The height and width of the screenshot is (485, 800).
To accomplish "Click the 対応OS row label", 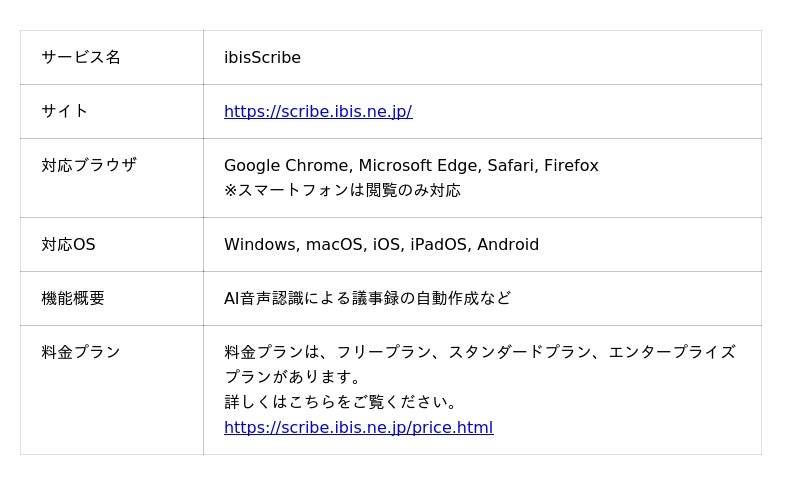I will pyautogui.click(x=68, y=244).
